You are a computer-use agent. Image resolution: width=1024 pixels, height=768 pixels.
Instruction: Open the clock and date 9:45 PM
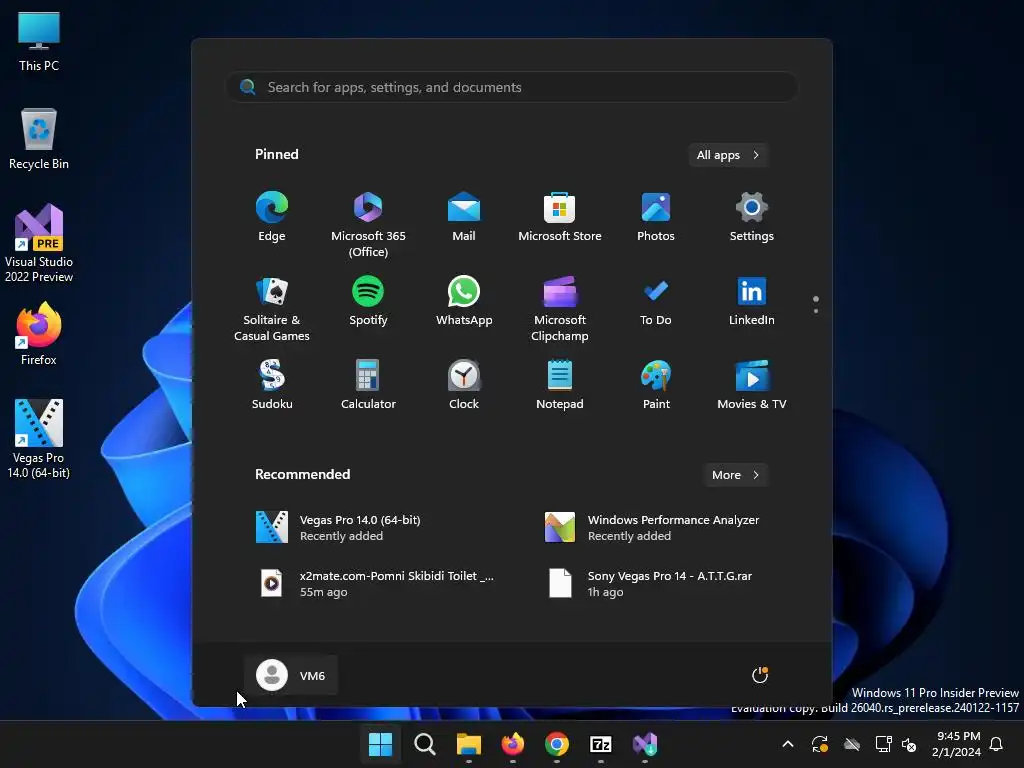(957, 744)
